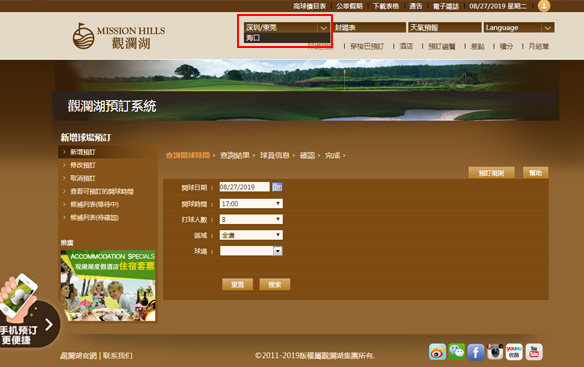Viewport: 584px width, 367px height.
Task: Click the Mission Hills logo
Action: point(119,37)
